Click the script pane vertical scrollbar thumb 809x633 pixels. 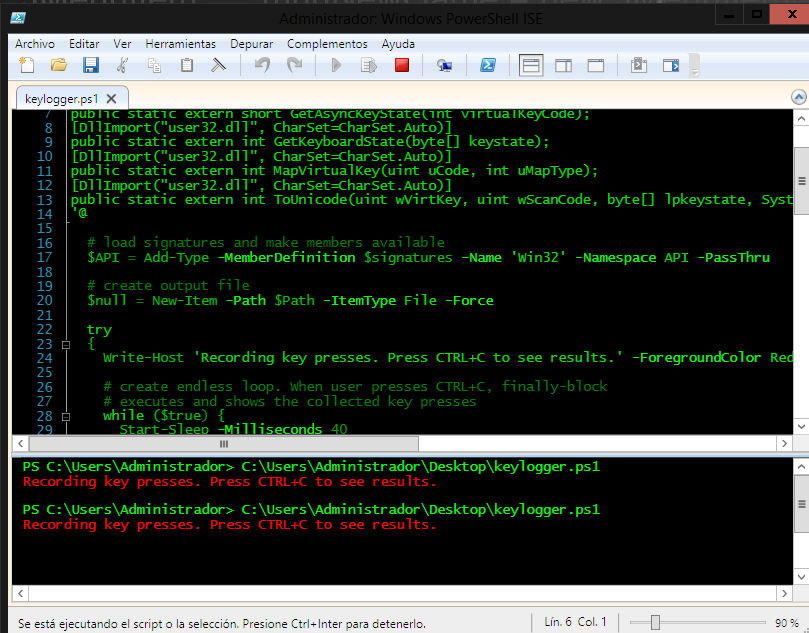coord(801,181)
